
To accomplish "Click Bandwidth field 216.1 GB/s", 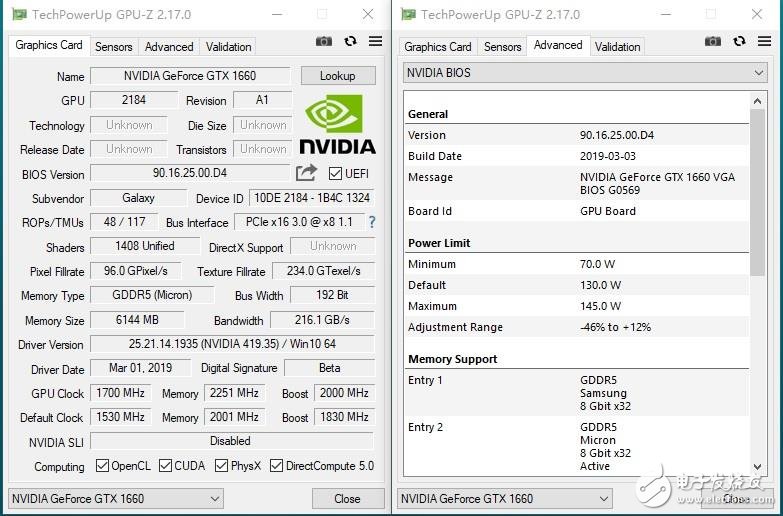I will [322, 320].
